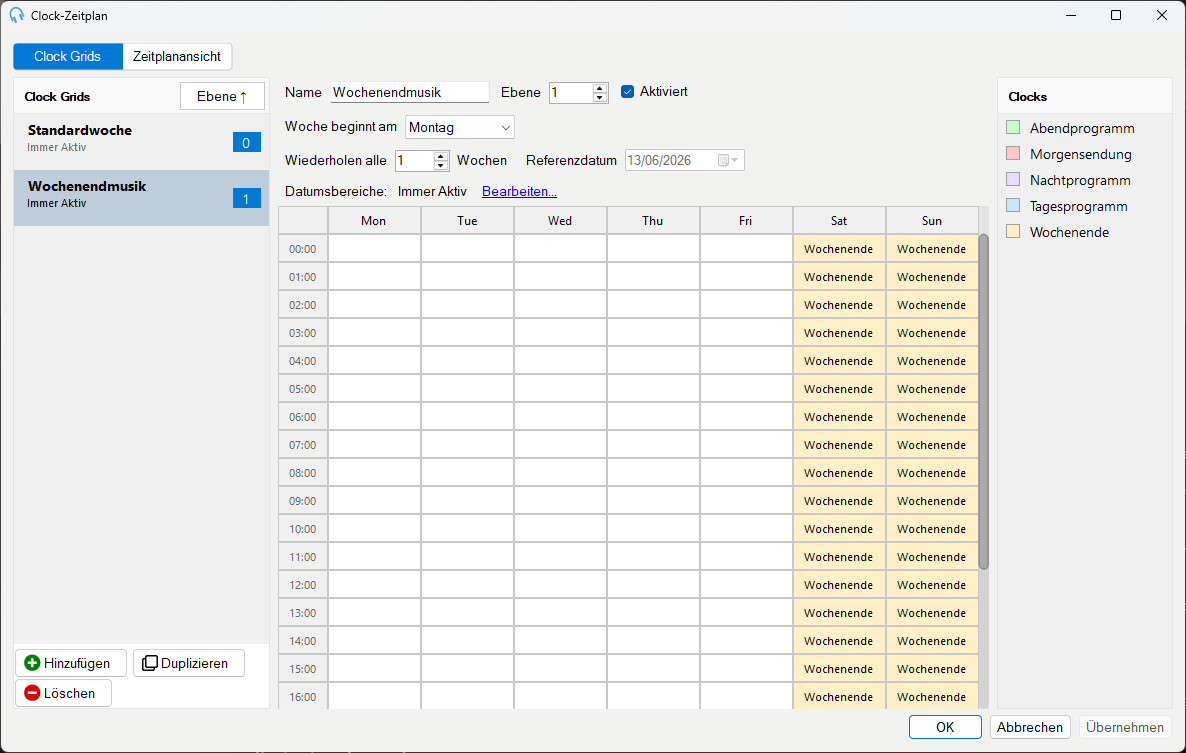Decrease Wiederholen alle weeks with down arrow

[x=441, y=165]
